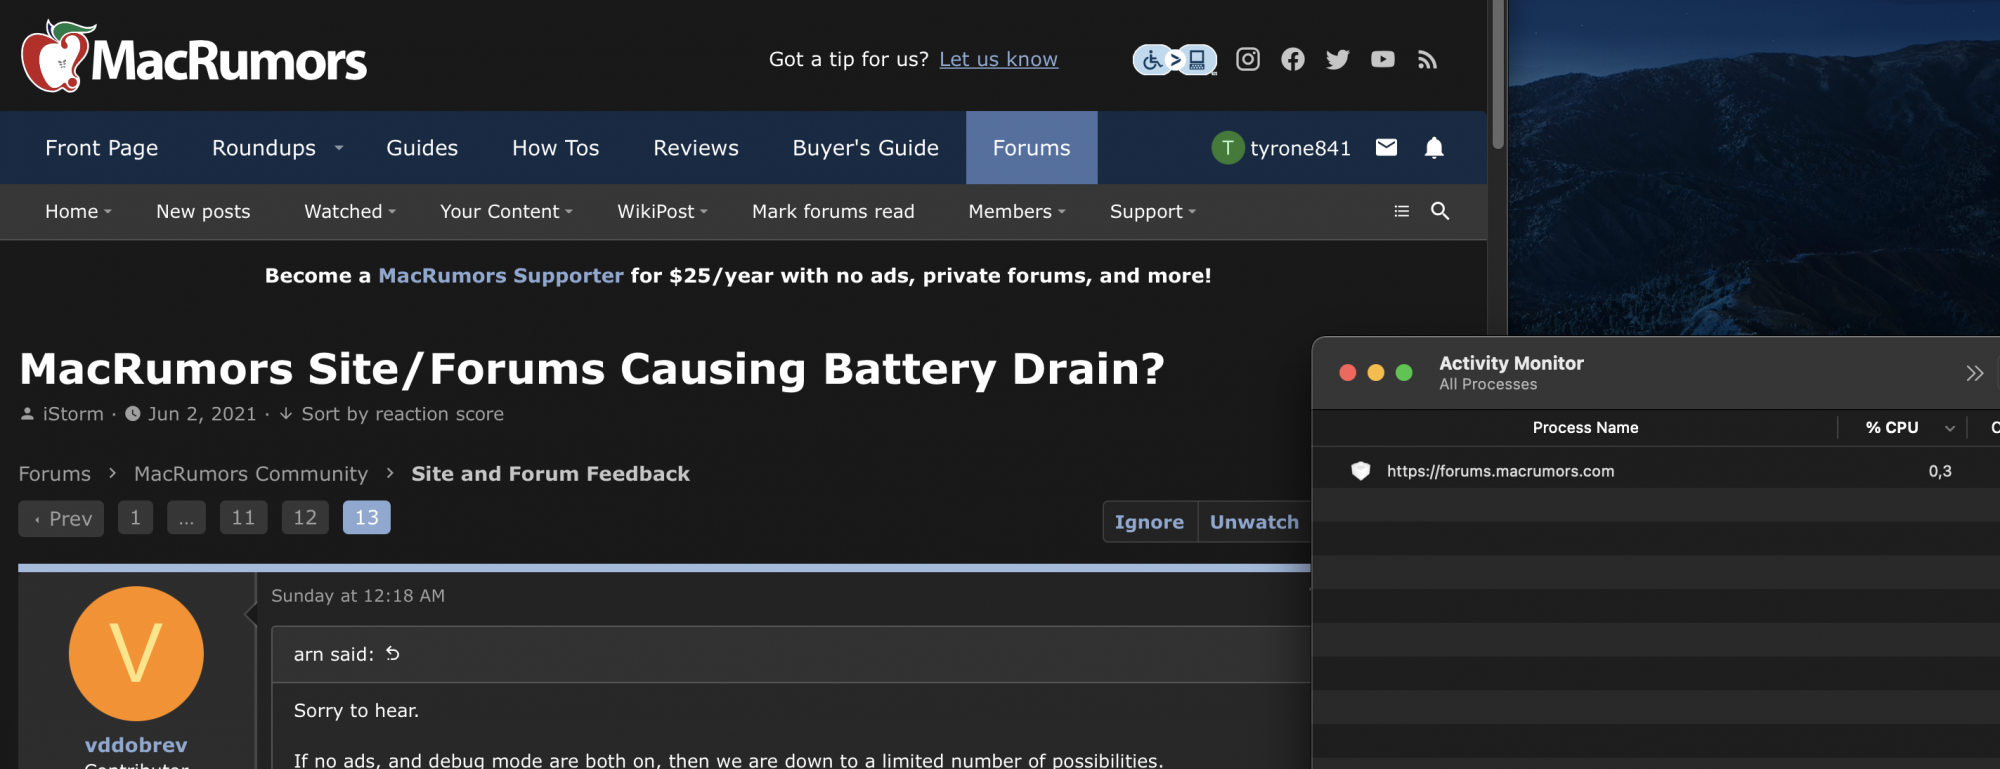
Task: Click the Let us know link
Action: tap(998, 60)
